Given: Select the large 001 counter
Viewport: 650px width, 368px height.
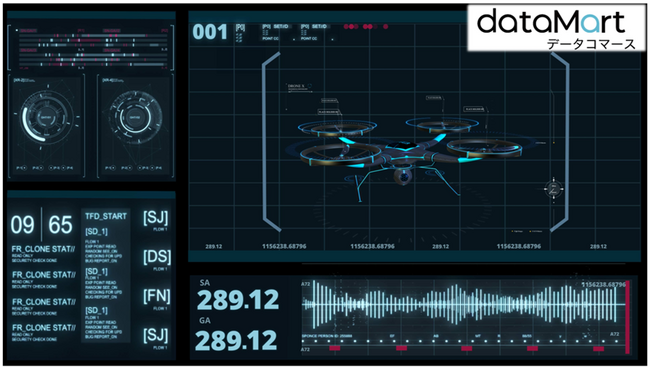Looking at the screenshot, I should pyautogui.click(x=210, y=32).
